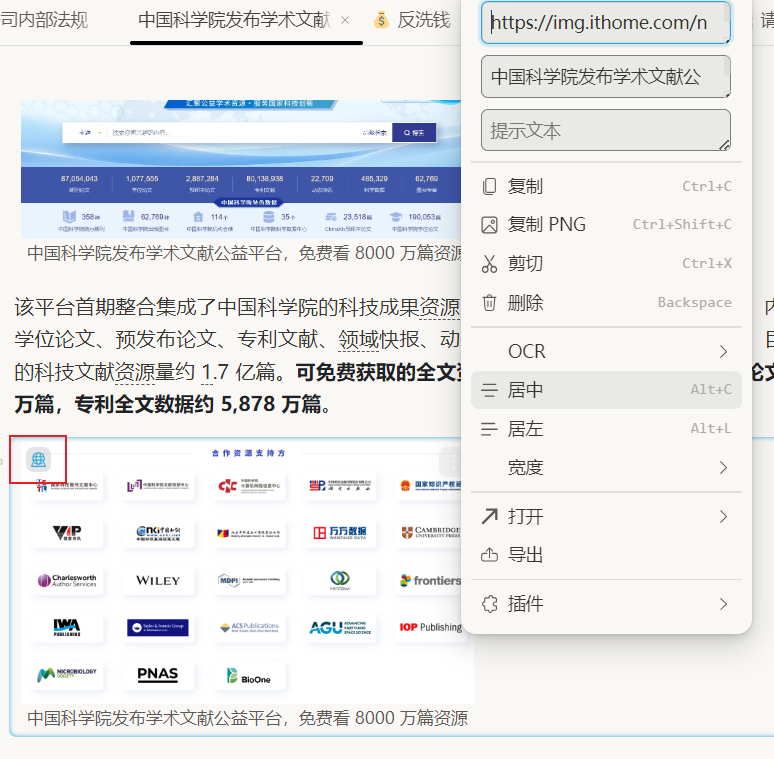The image size is (774, 759).
Task: Expand the 打开 submenu arrow
Action: pos(723,516)
